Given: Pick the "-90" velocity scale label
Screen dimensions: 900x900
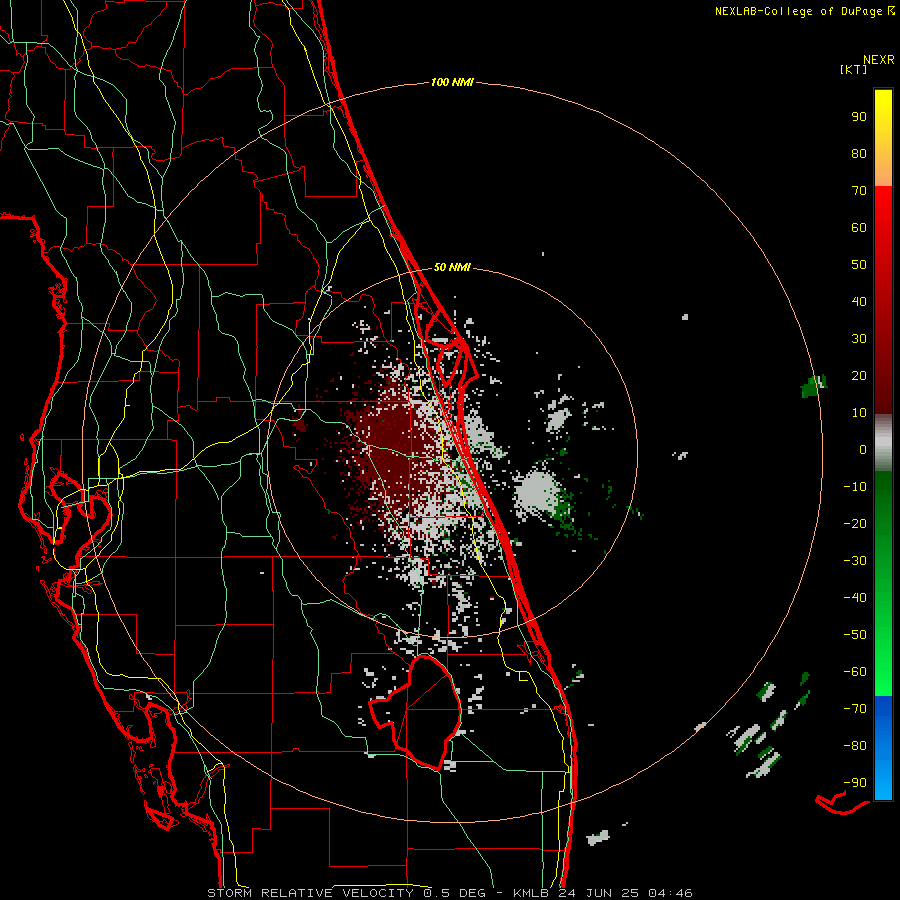Looking at the screenshot, I should [855, 783].
